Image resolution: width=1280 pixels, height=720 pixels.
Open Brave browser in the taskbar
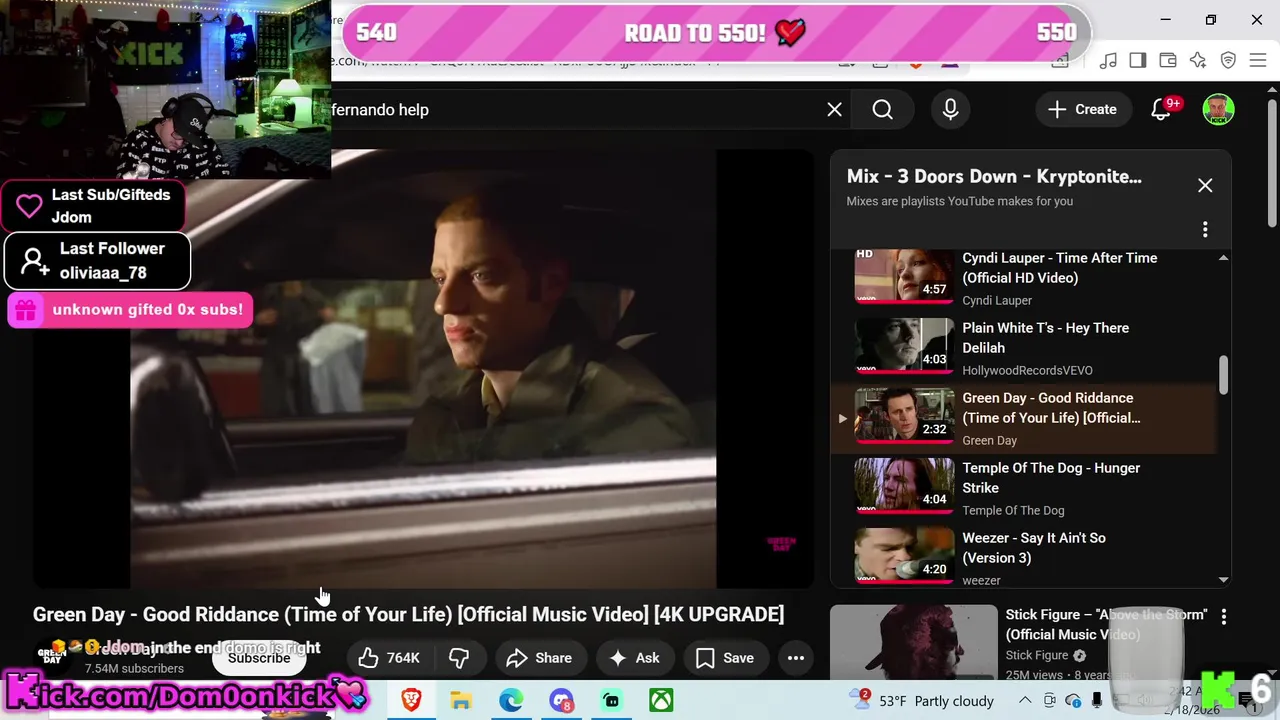point(411,701)
